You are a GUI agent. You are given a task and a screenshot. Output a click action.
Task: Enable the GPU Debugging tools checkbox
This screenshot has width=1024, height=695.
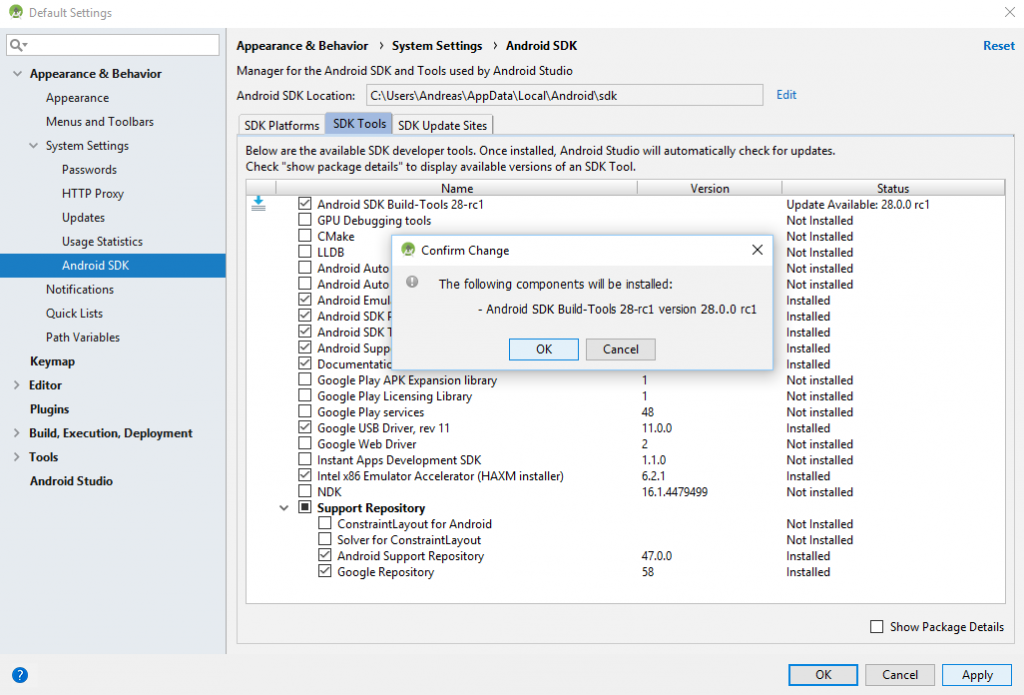click(x=305, y=220)
